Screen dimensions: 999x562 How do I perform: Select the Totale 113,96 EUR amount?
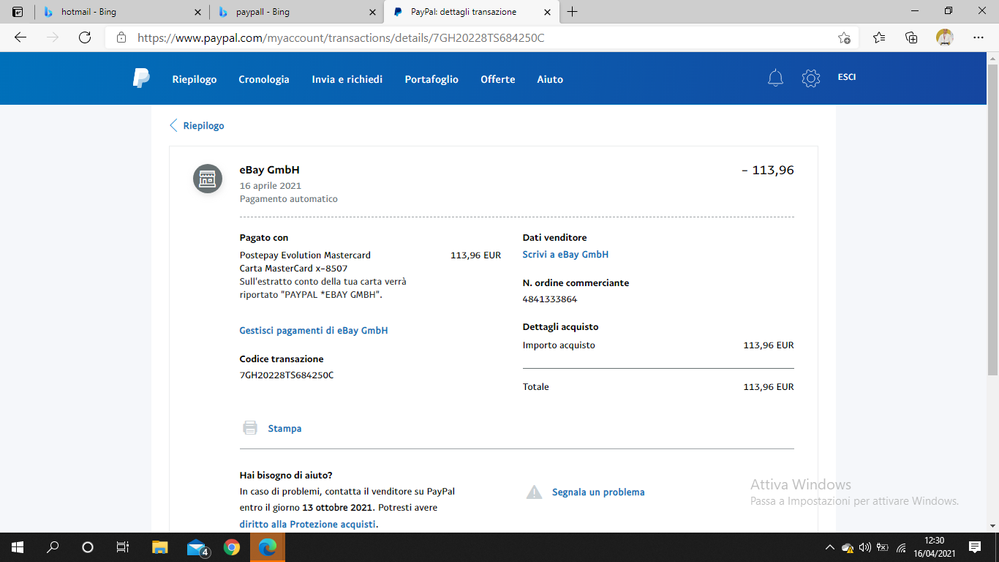click(x=768, y=387)
